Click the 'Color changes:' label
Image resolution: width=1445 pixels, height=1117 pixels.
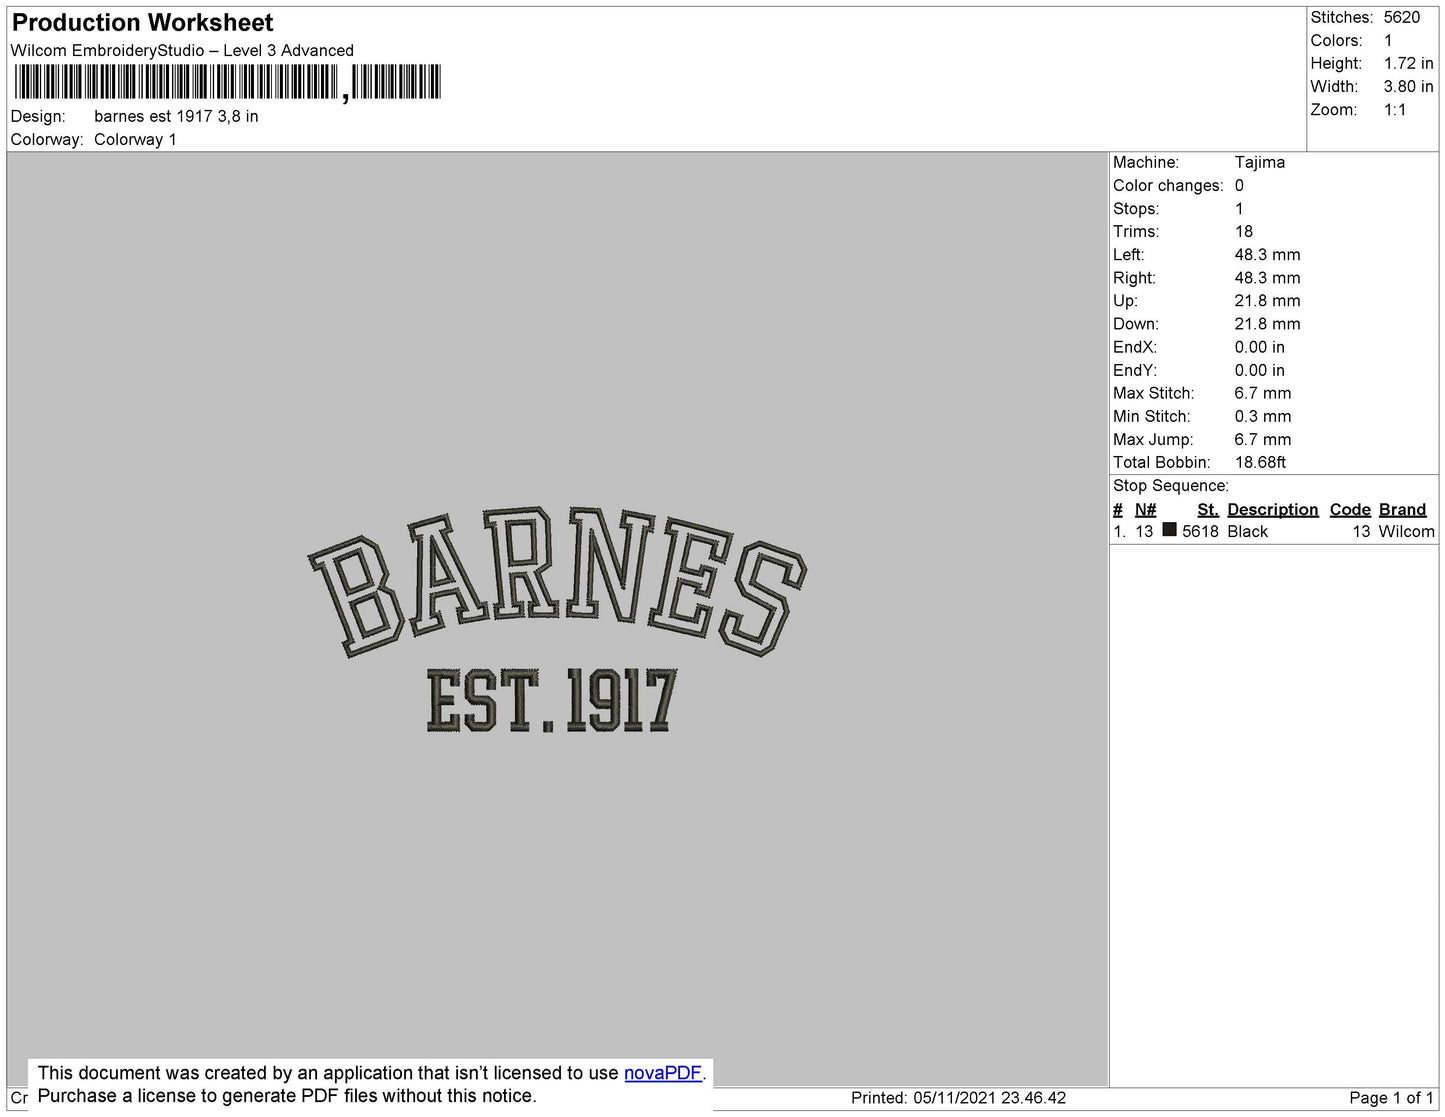(x=1168, y=185)
